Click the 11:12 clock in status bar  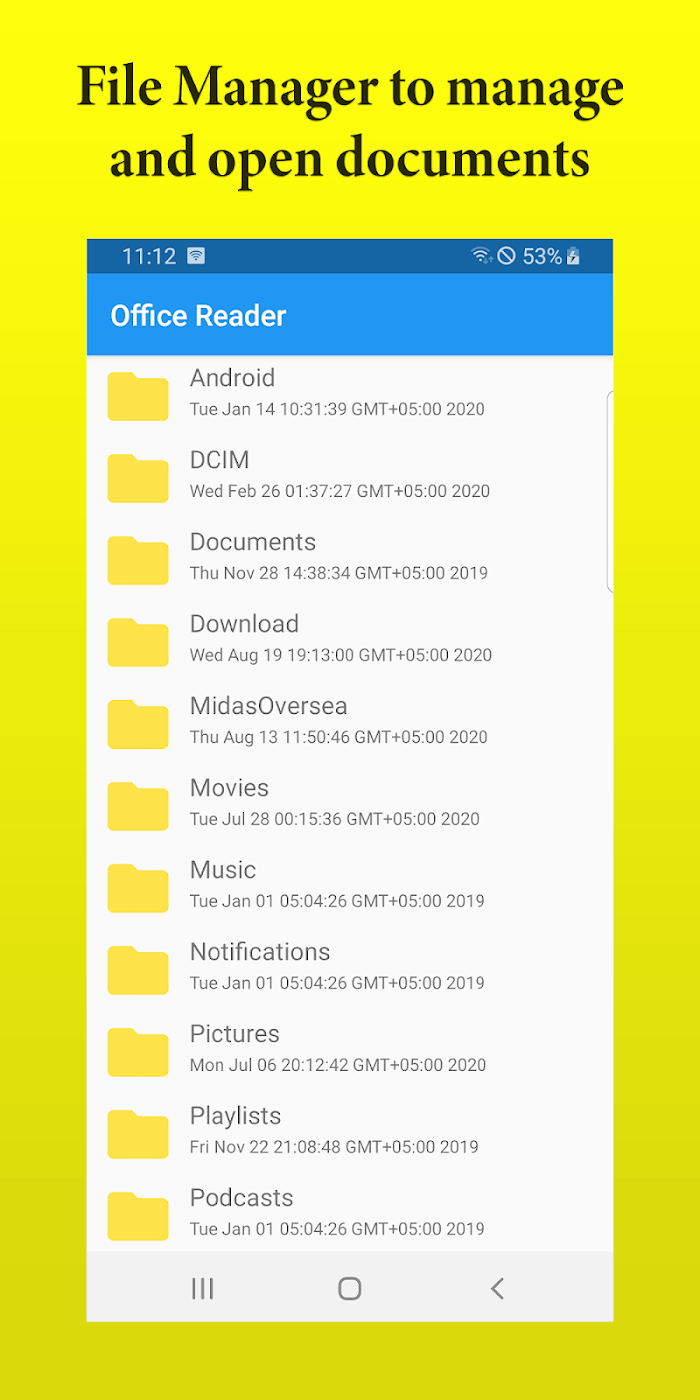pyautogui.click(x=149, y=256)
